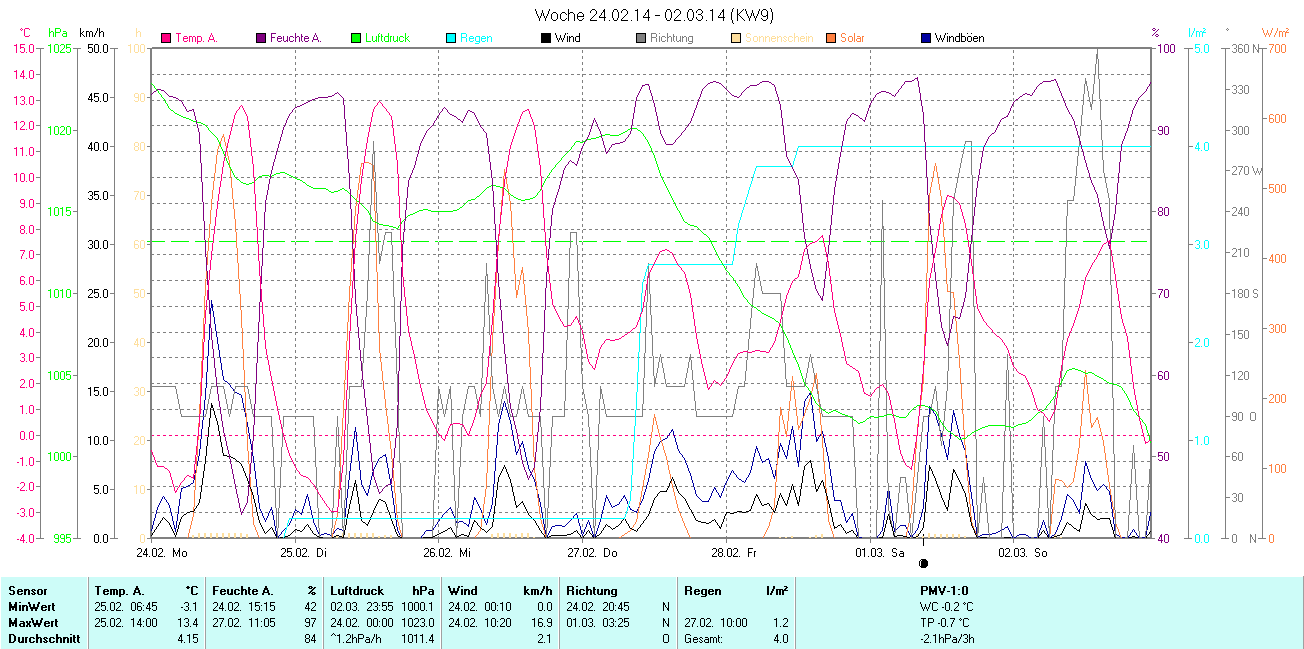1304x649 pixels.
Task: Select the 'Feuchte A.' legend label
Action: (296, 39)
